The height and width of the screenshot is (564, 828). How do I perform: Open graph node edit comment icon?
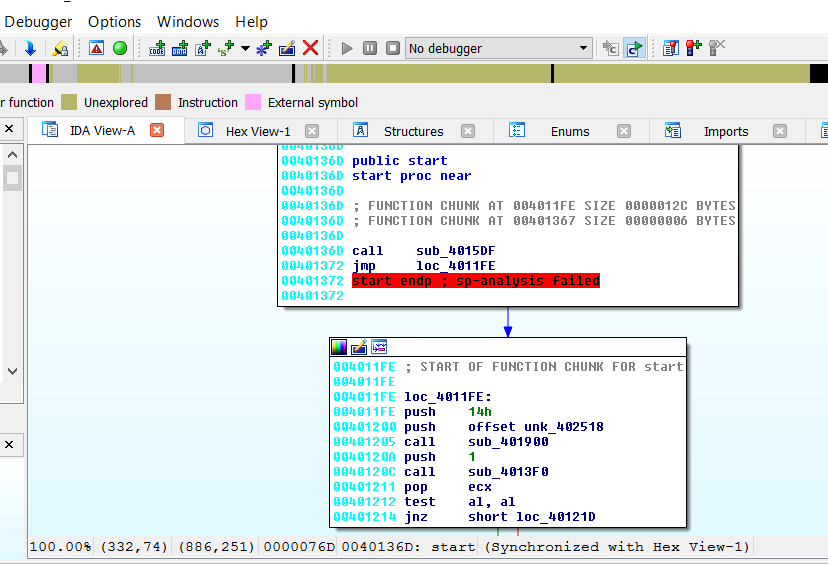(x=359, y=347)
